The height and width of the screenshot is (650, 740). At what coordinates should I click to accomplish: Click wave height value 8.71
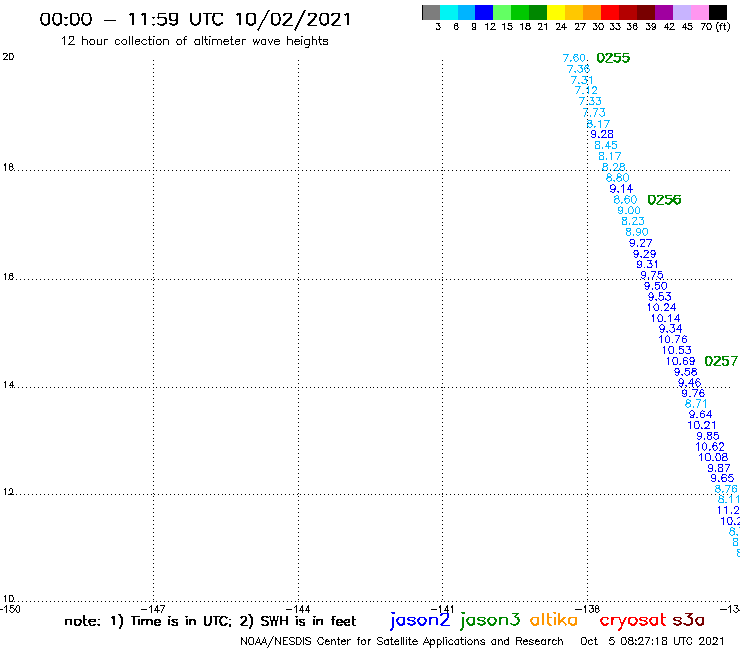pos(696,404)
